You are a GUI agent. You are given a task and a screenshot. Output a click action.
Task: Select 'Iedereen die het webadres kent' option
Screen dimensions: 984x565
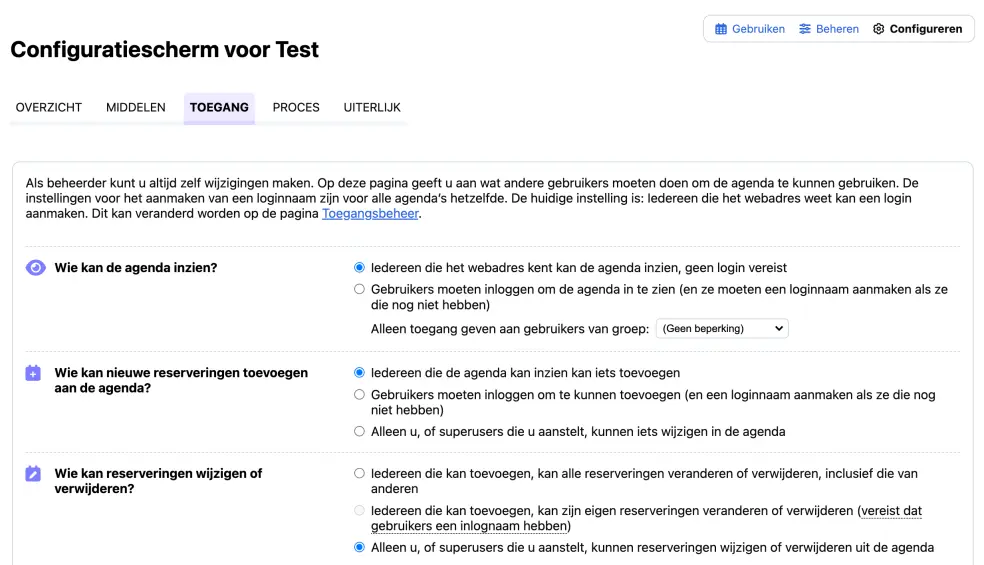pyautogui.click(x=360, y=268)
